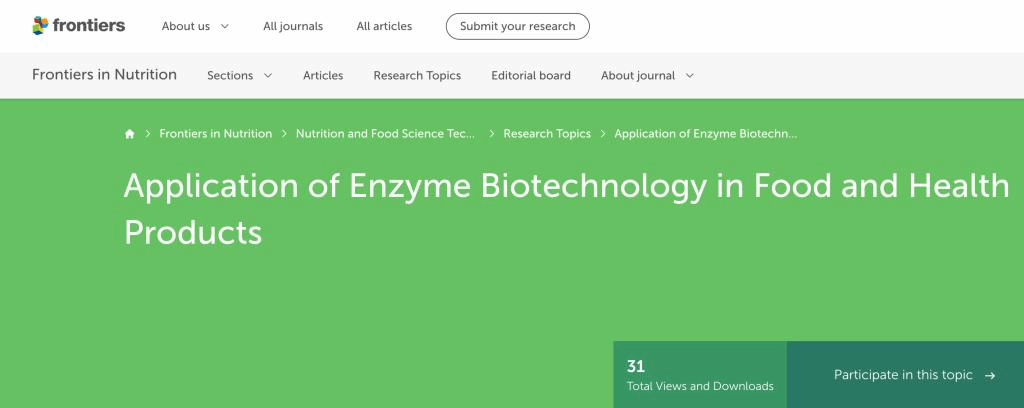Click the Frontiers logo icon

40,26
